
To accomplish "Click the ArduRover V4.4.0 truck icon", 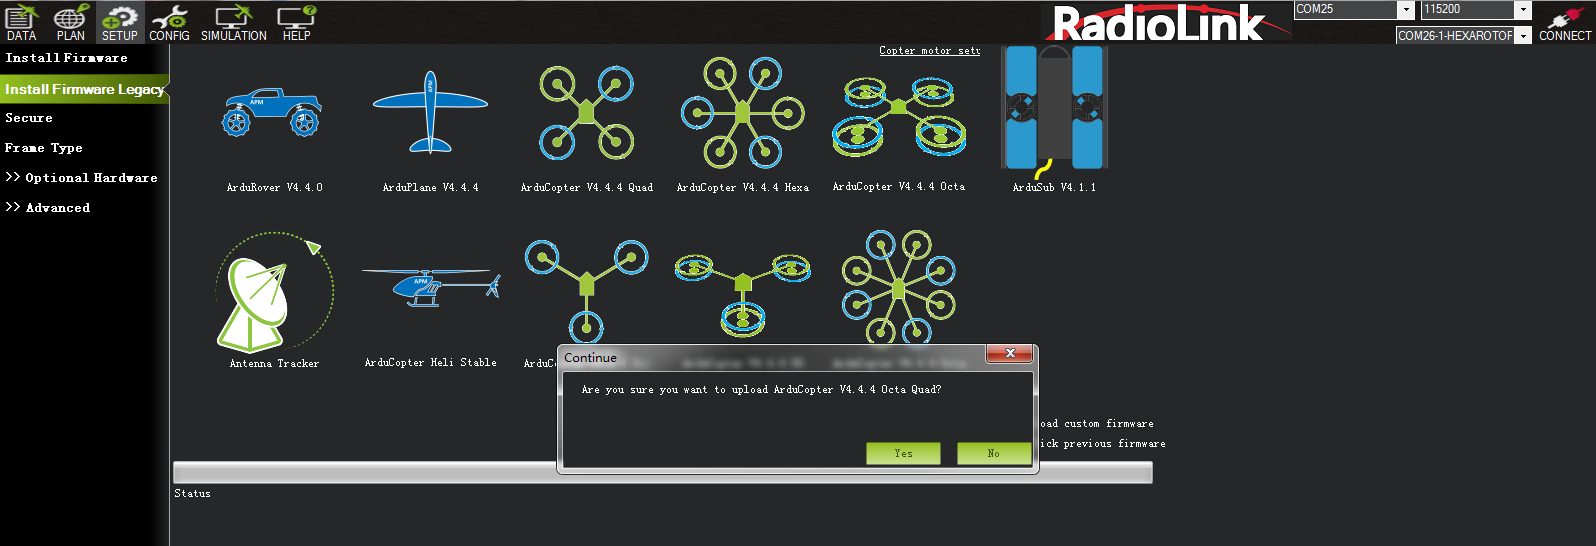I will pos(272,113).
